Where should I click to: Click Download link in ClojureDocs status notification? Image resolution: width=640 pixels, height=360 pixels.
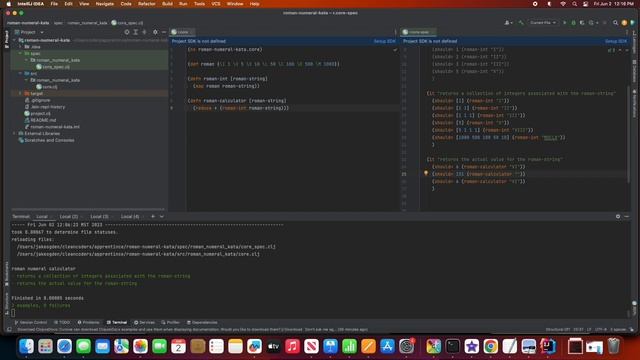[294, 329]
